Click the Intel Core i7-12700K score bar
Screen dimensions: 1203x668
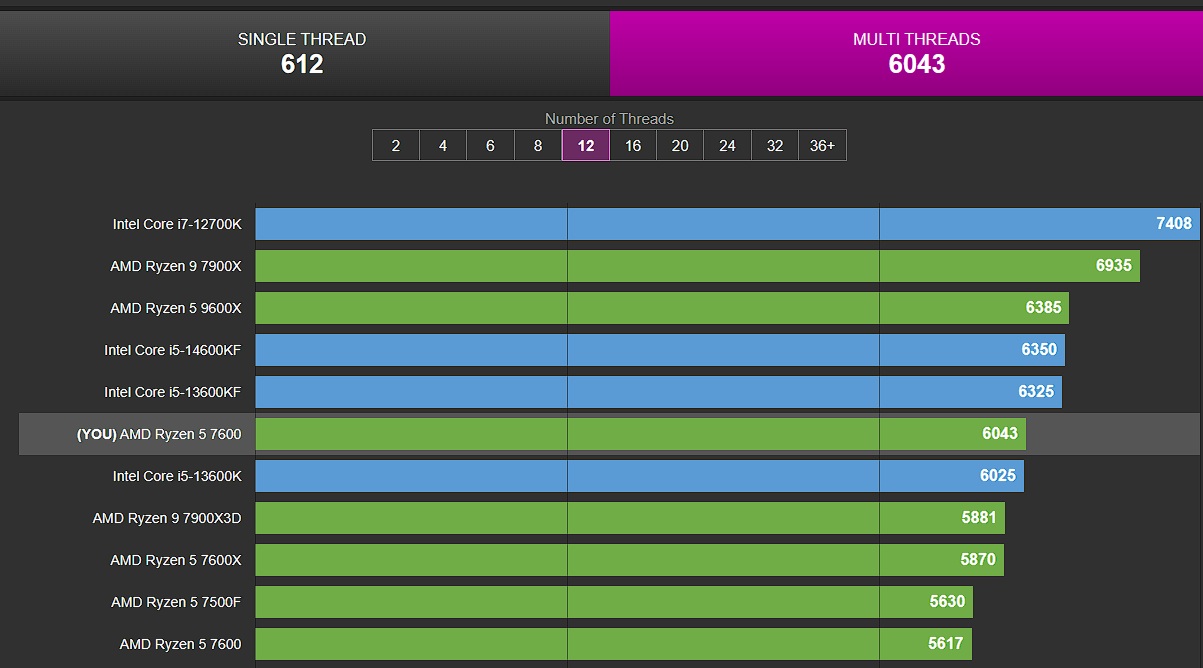(x=727, y=224)
